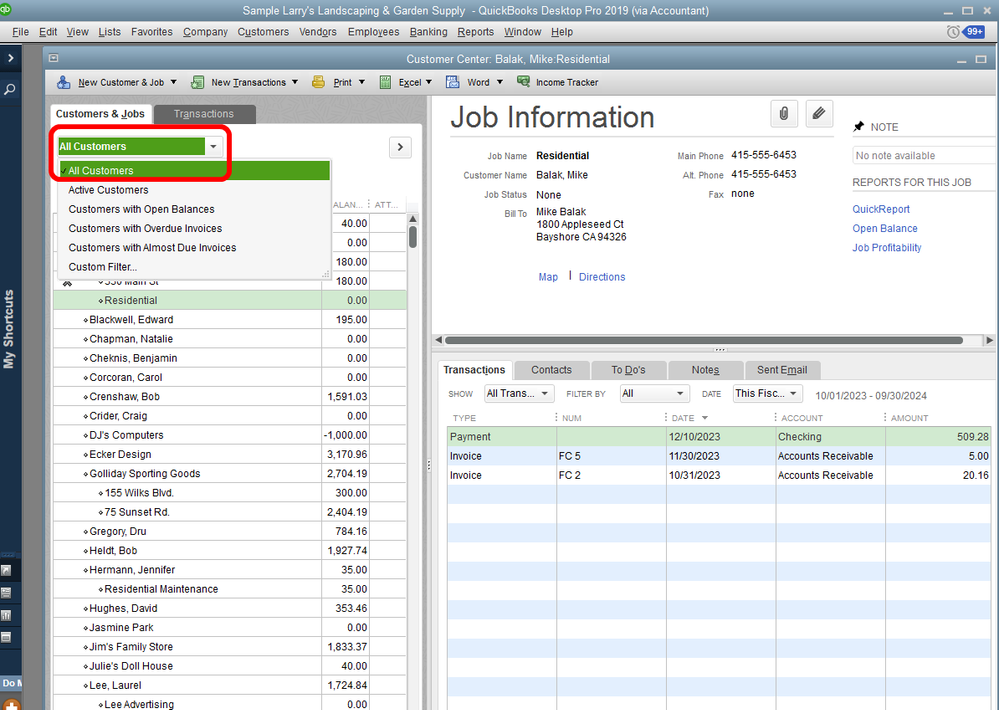Click the paperclip attach button
This screenshot has height=710, width=999.
pyautogui.click(x=784, y=114)
